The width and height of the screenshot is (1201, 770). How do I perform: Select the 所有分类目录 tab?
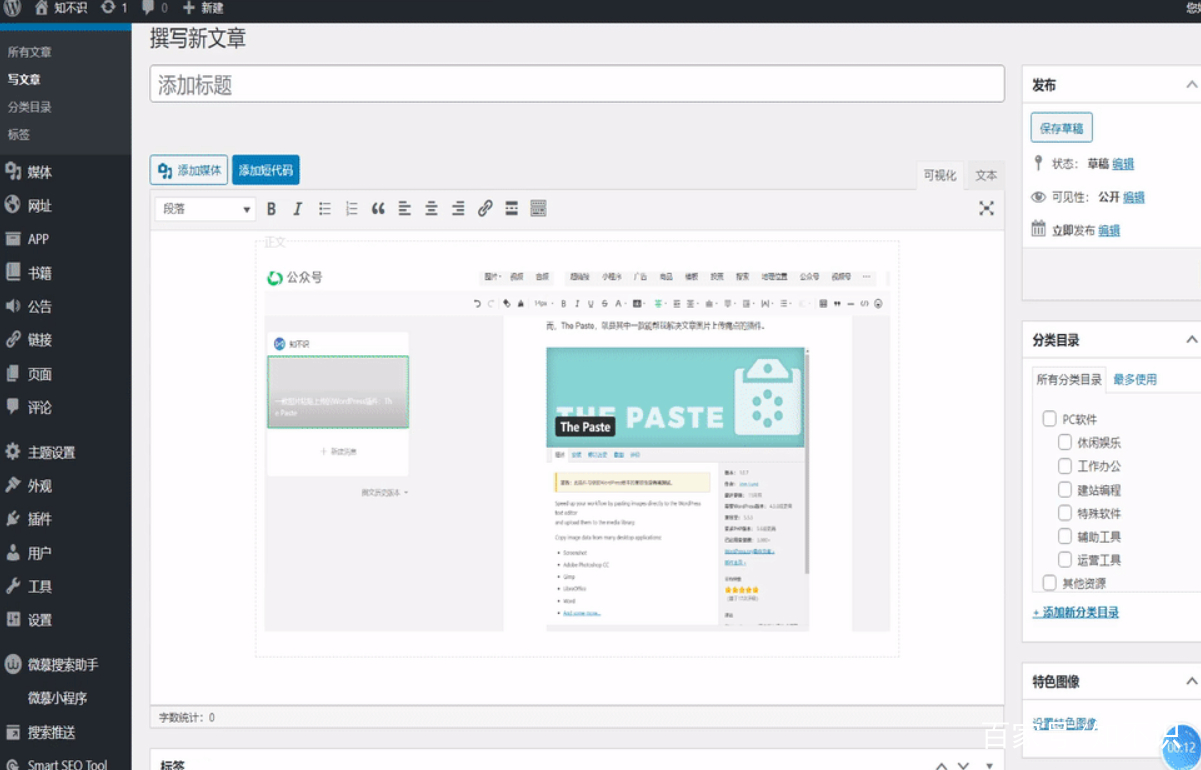pyautogui.click(x=1069, y=379)
